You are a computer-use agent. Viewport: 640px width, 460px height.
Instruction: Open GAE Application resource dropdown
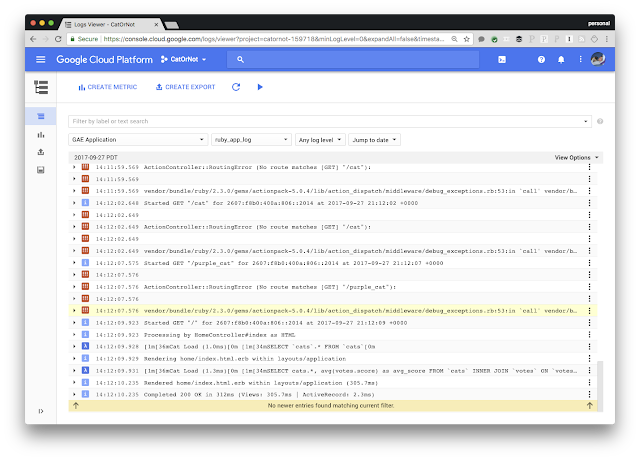(138, 140)
